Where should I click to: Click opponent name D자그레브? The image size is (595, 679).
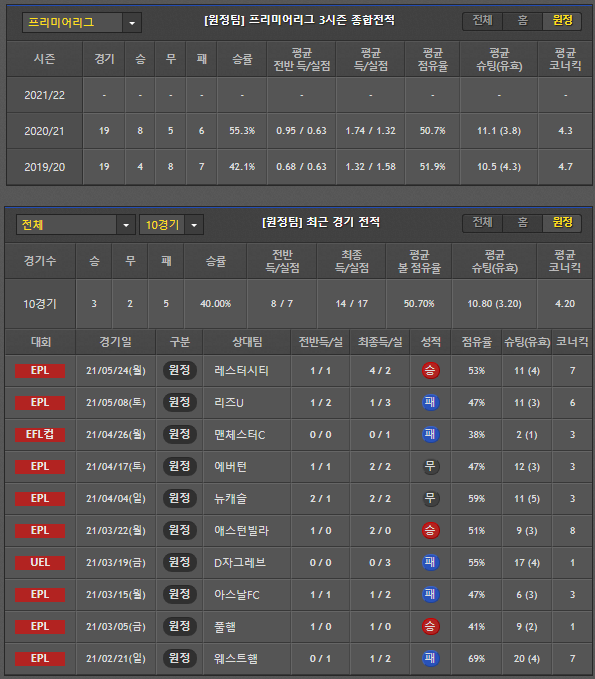240,563
